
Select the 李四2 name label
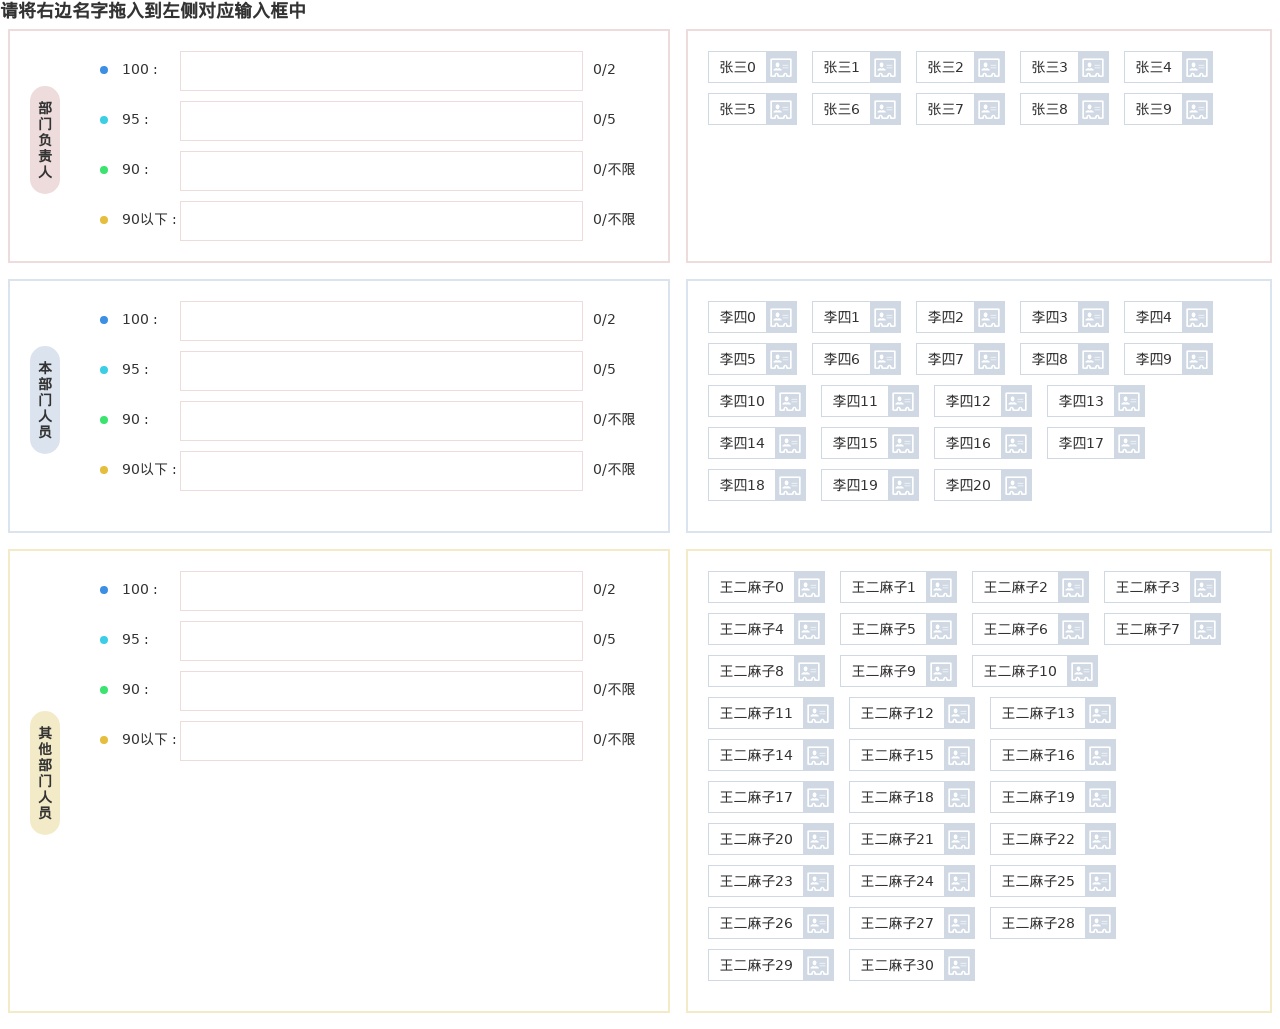point(945,318)
